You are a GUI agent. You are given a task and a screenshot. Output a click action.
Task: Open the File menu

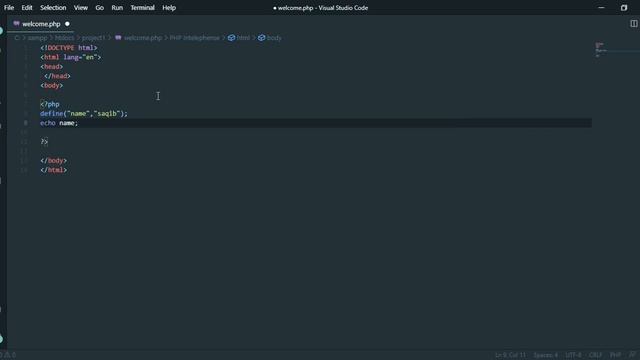click(9, 8)
